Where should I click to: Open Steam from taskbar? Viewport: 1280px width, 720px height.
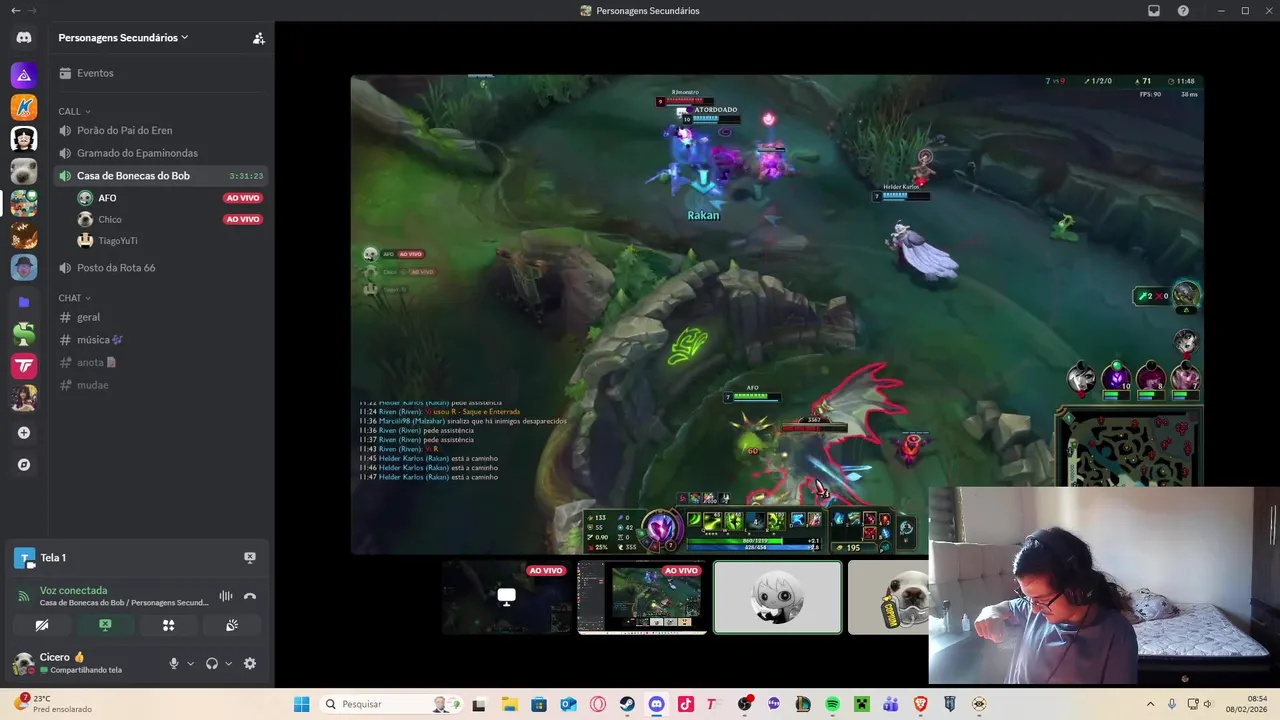pyautogui.click(x=626, y=704)
